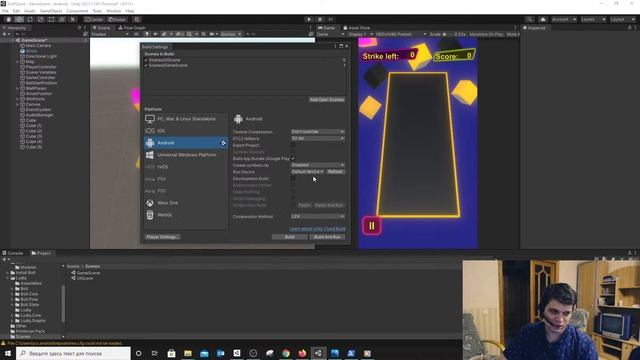Switch to the Console tab
Viewport: 640px width, 360px height.
pos(13,253)
